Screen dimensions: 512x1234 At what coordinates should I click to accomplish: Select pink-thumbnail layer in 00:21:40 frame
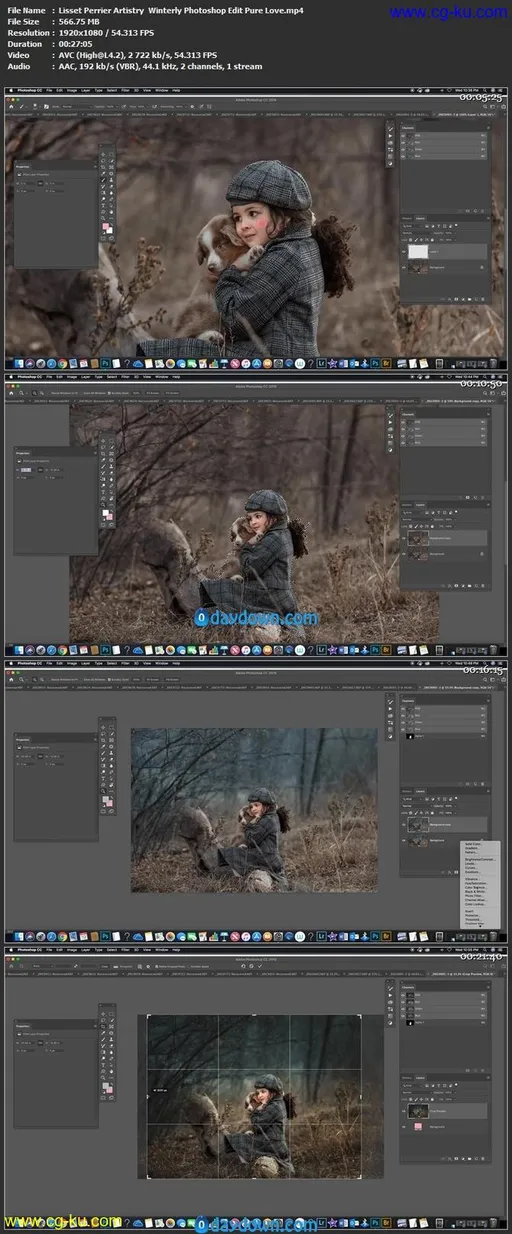tap(418, 1127)
